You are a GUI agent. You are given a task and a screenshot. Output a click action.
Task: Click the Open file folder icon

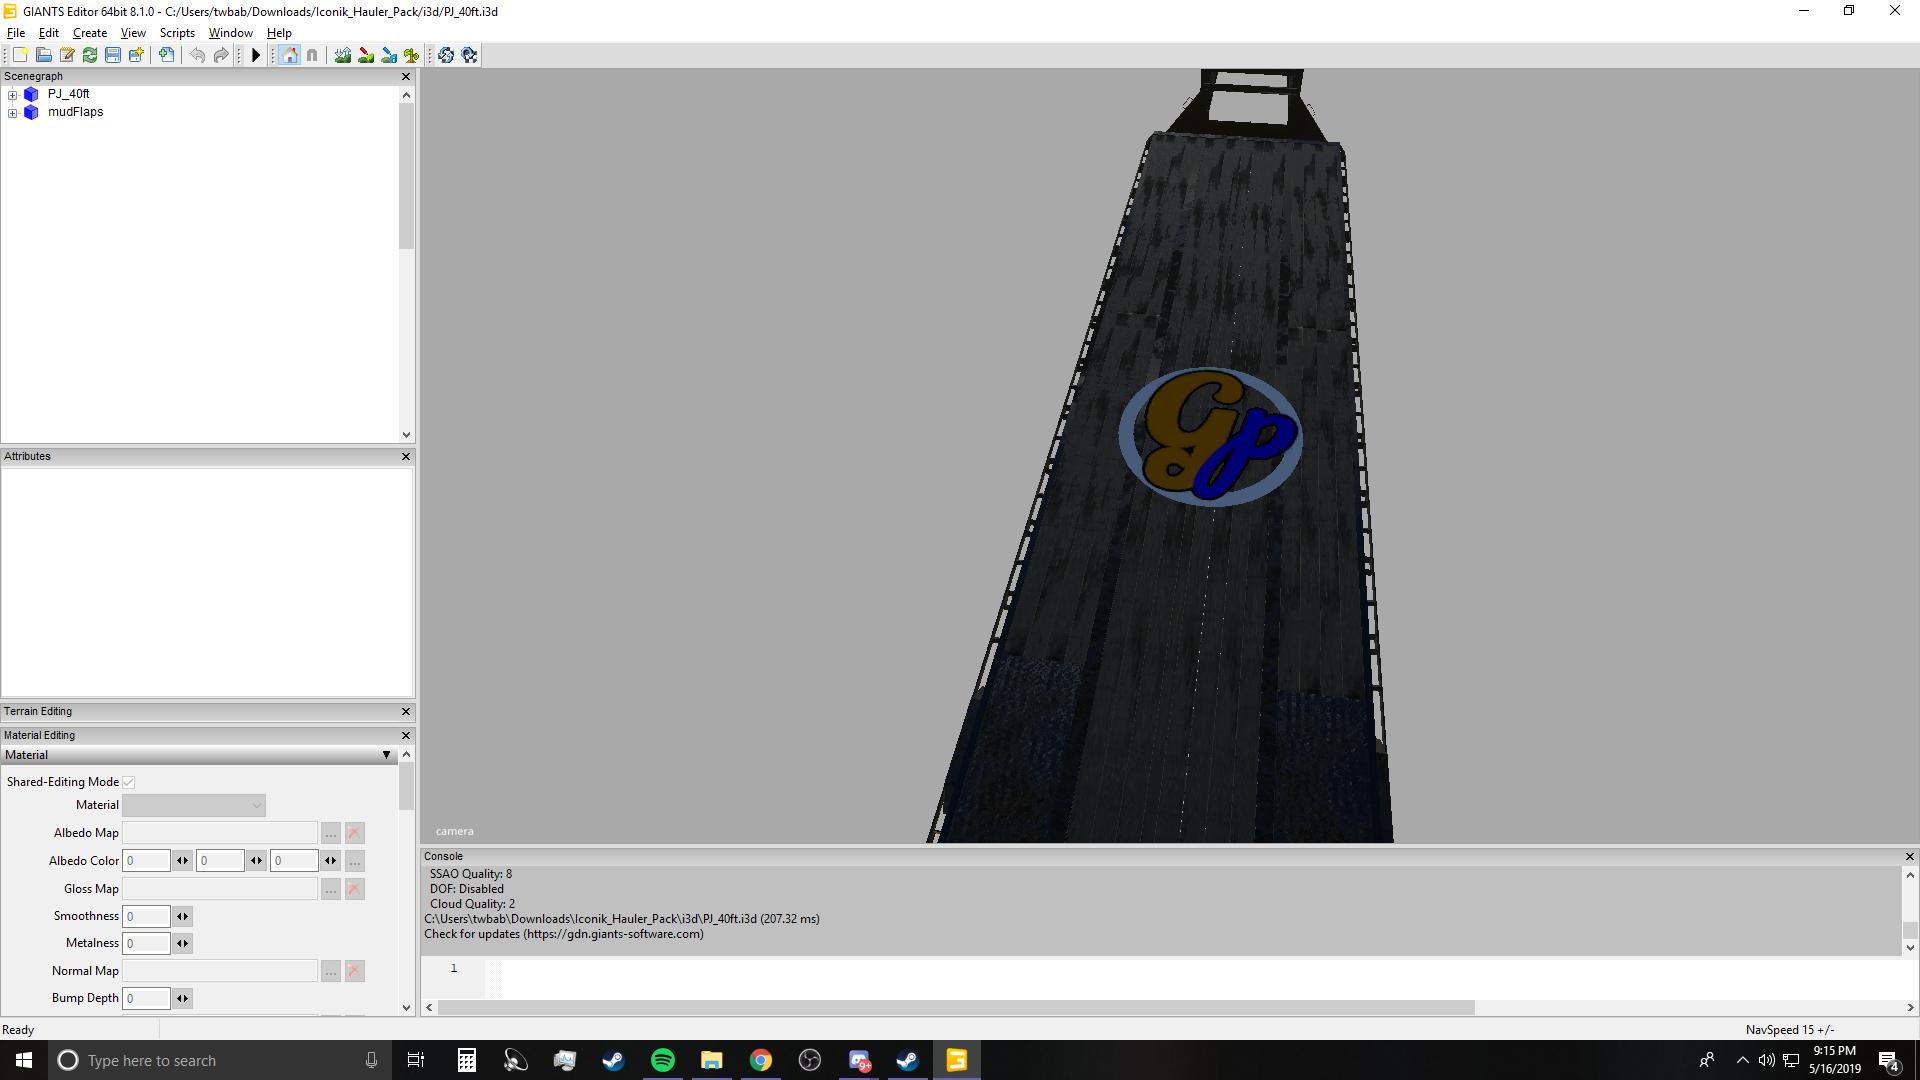click(44, 56)
